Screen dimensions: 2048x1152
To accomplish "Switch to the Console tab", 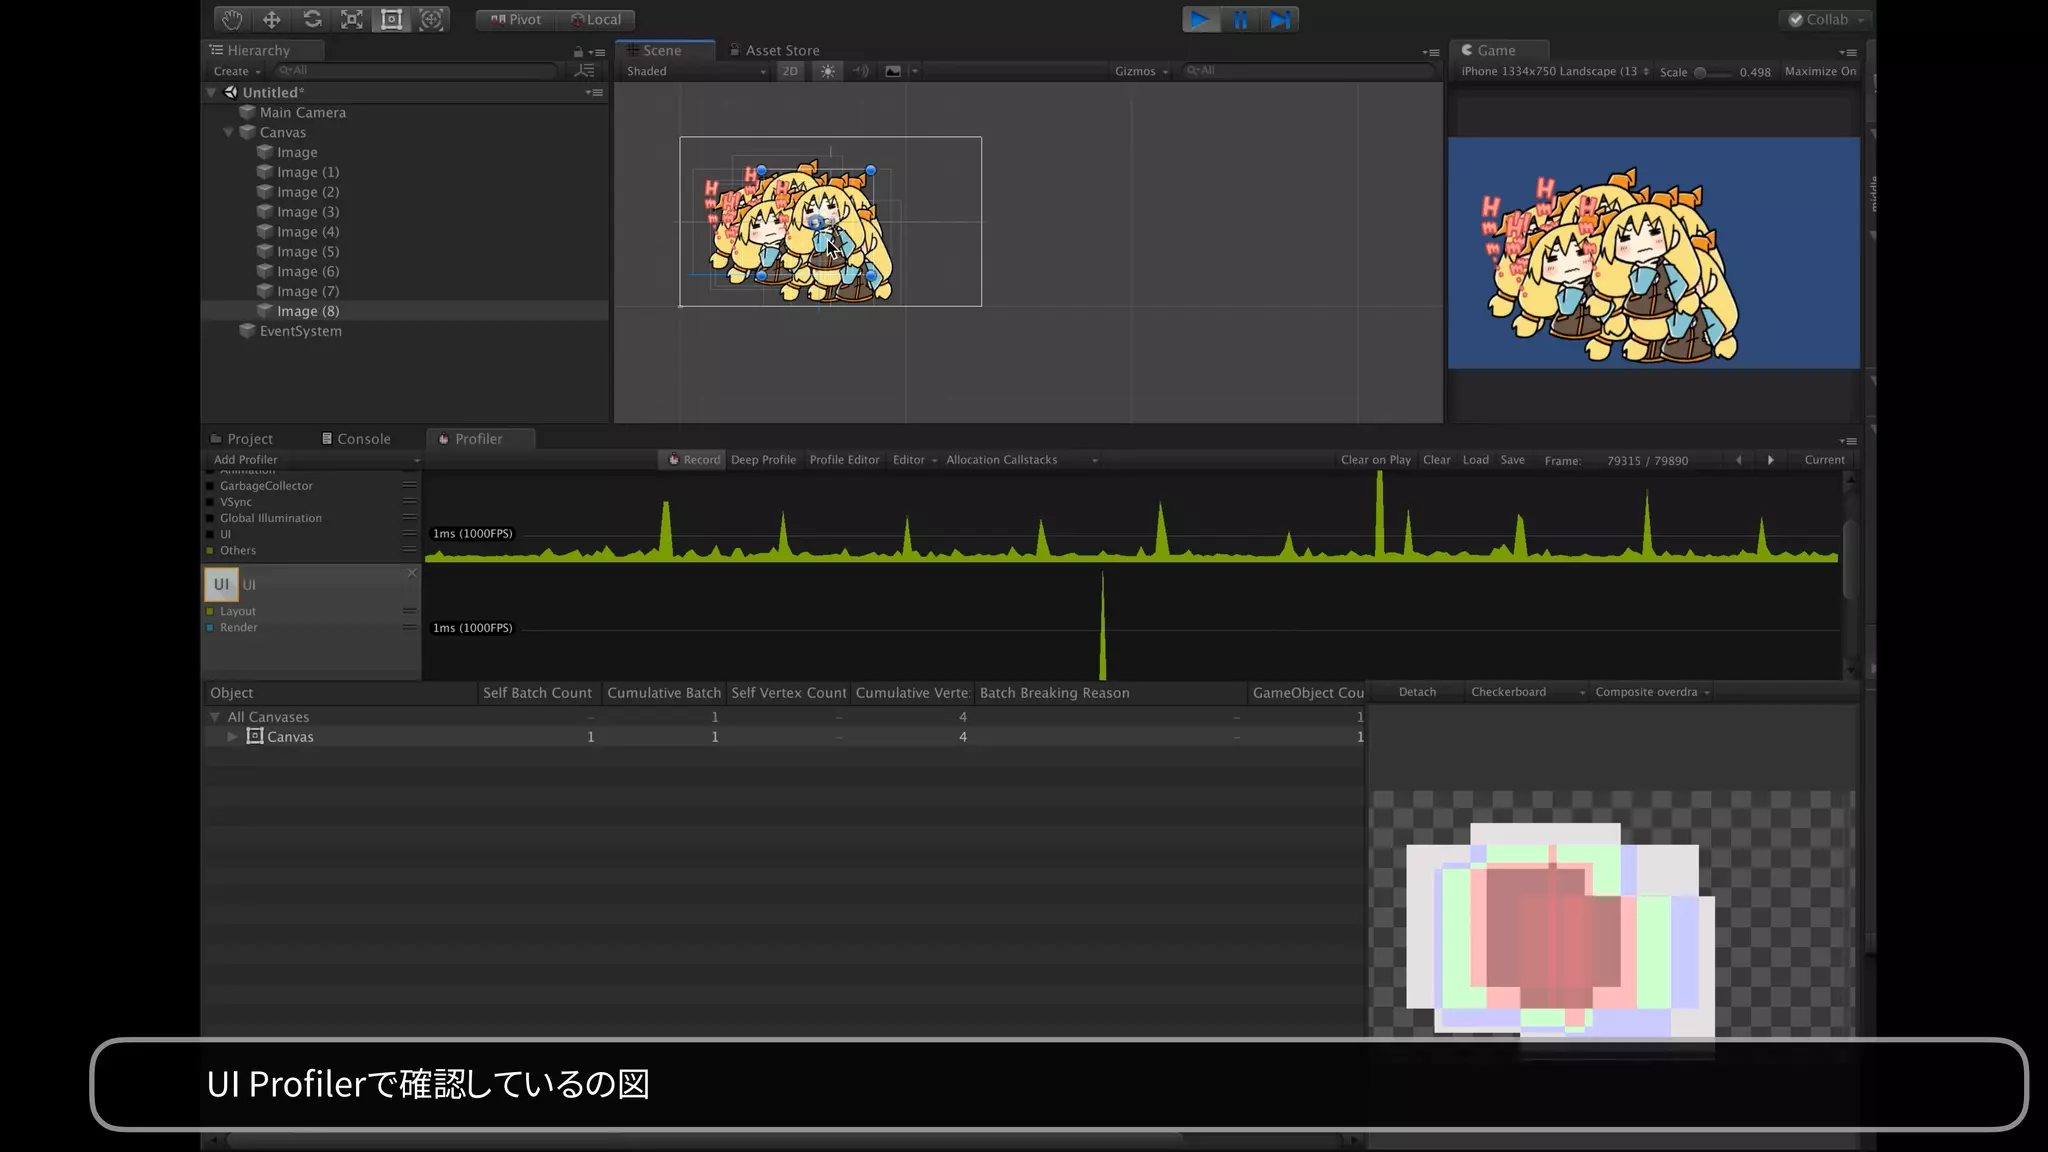I will (356, 439).
